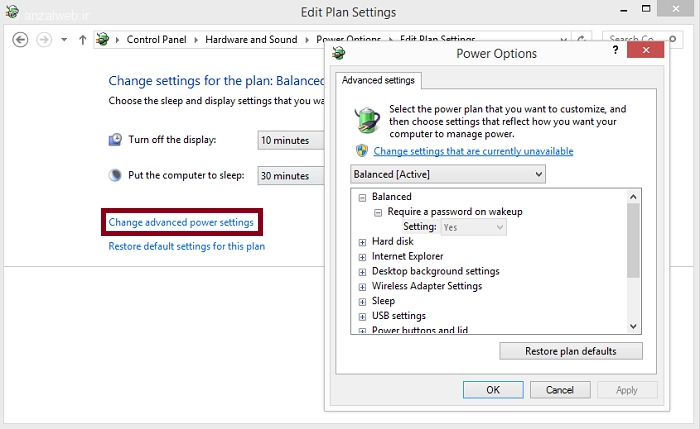Screen dimensions: 700x429
Task: Click the shield icon beside unavailable settings link
Action: 362,150
